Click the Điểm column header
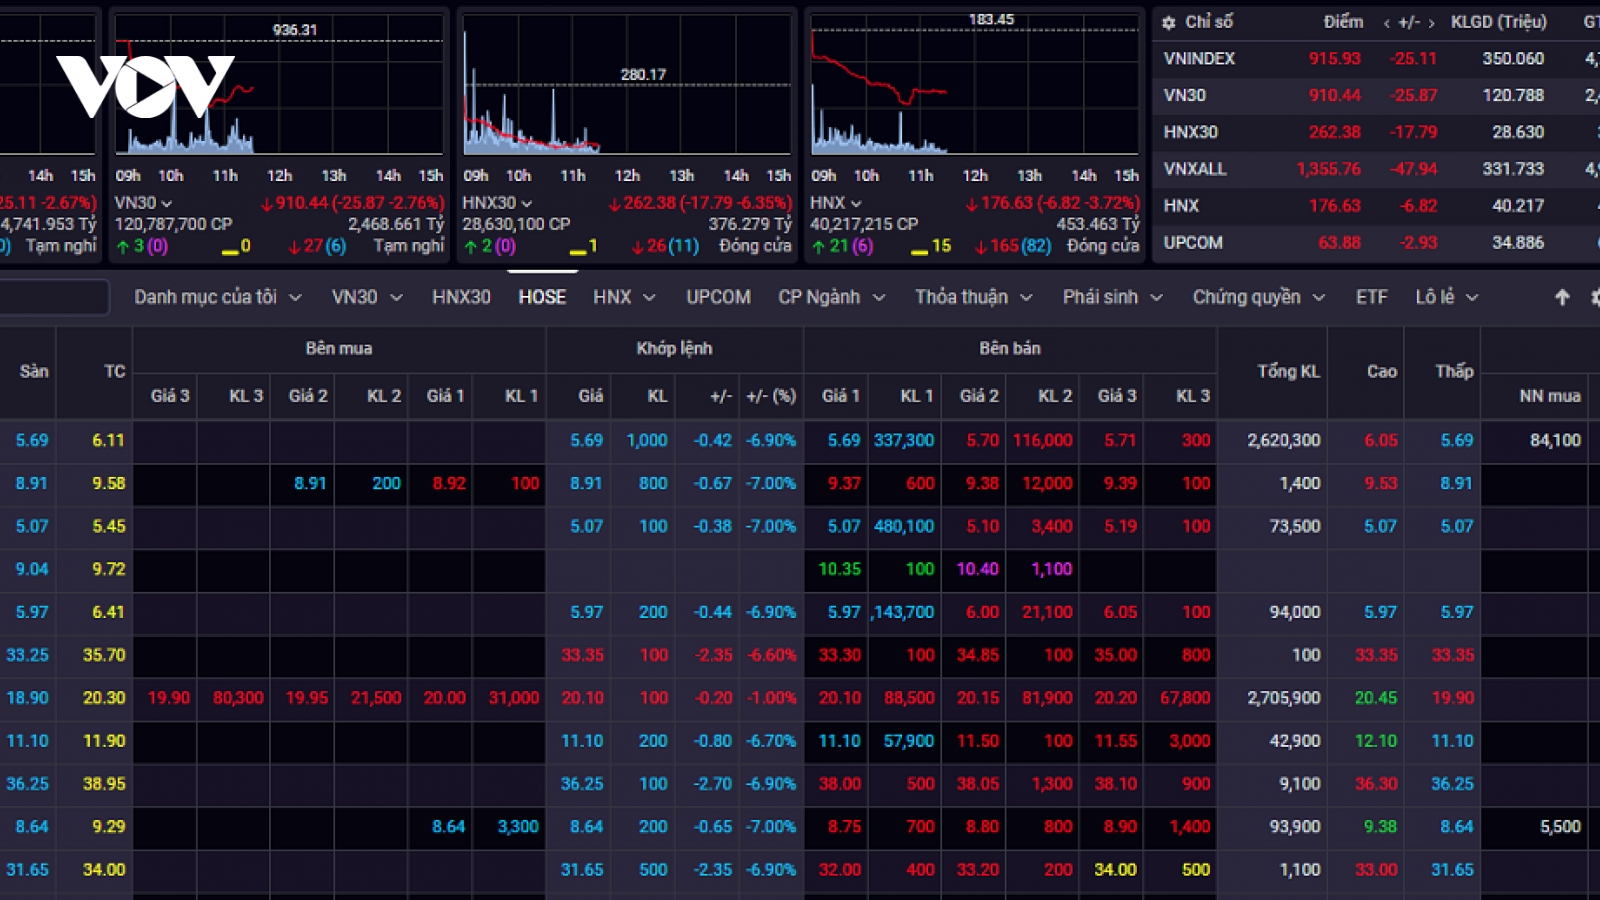1600x900 pixels. tap(1343, 22)
